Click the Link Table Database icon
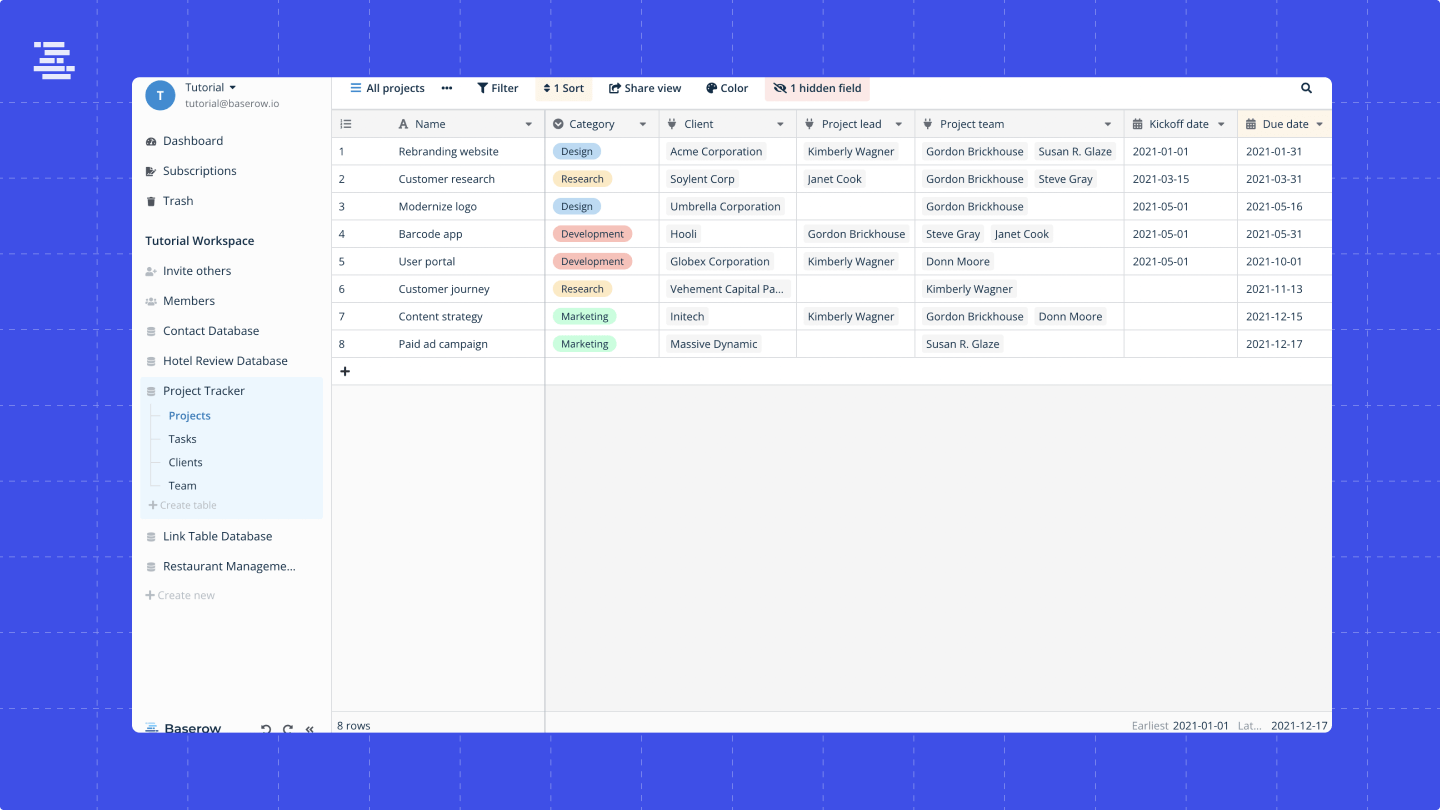This screenshot has height=810, width=1441. click(151, 537)
